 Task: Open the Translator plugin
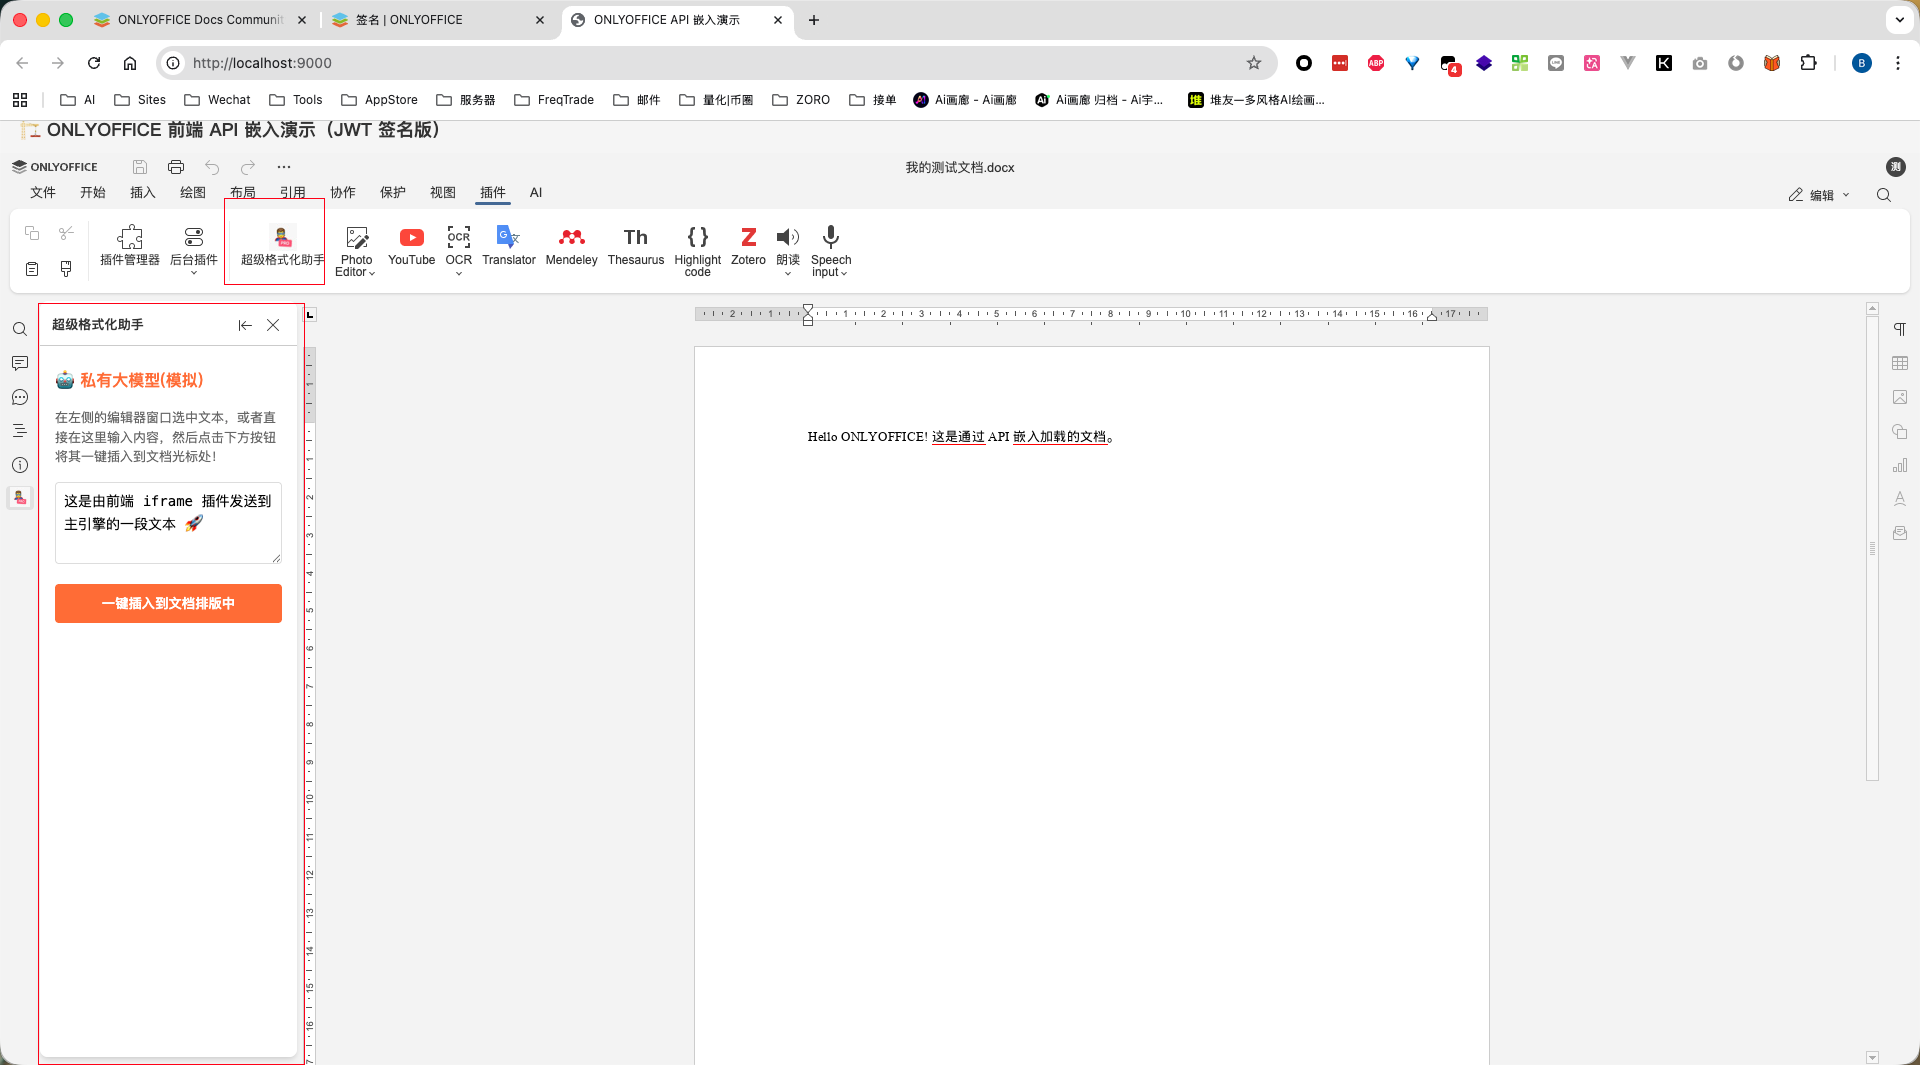point(509,246)
